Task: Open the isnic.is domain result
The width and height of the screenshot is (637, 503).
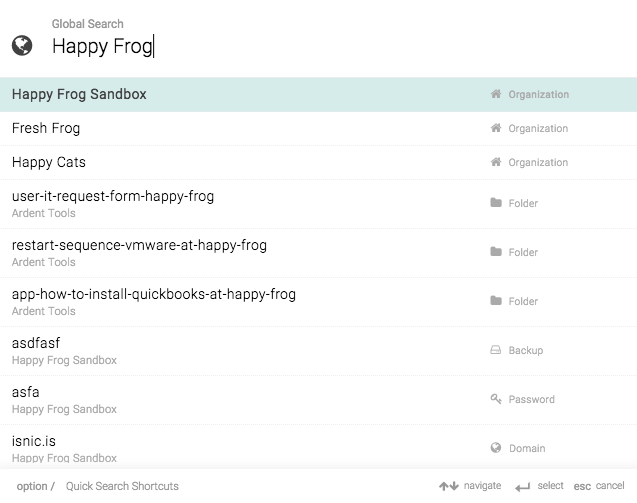Action: tap(318, 447)
